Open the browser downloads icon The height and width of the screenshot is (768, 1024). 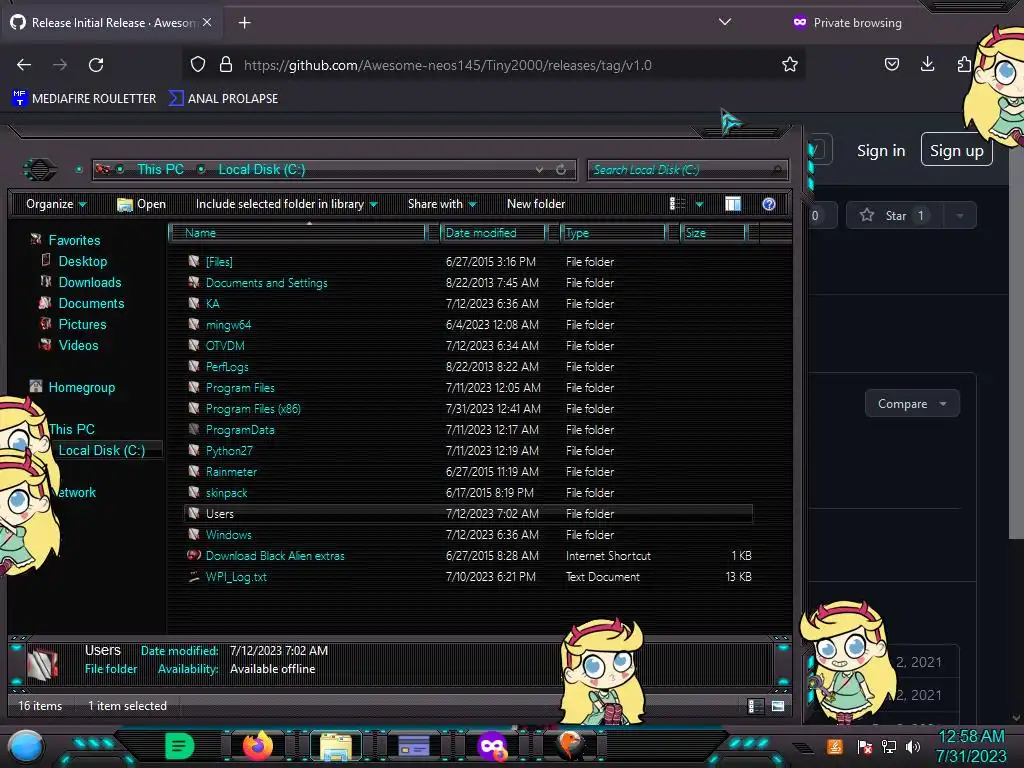[927, 64]
